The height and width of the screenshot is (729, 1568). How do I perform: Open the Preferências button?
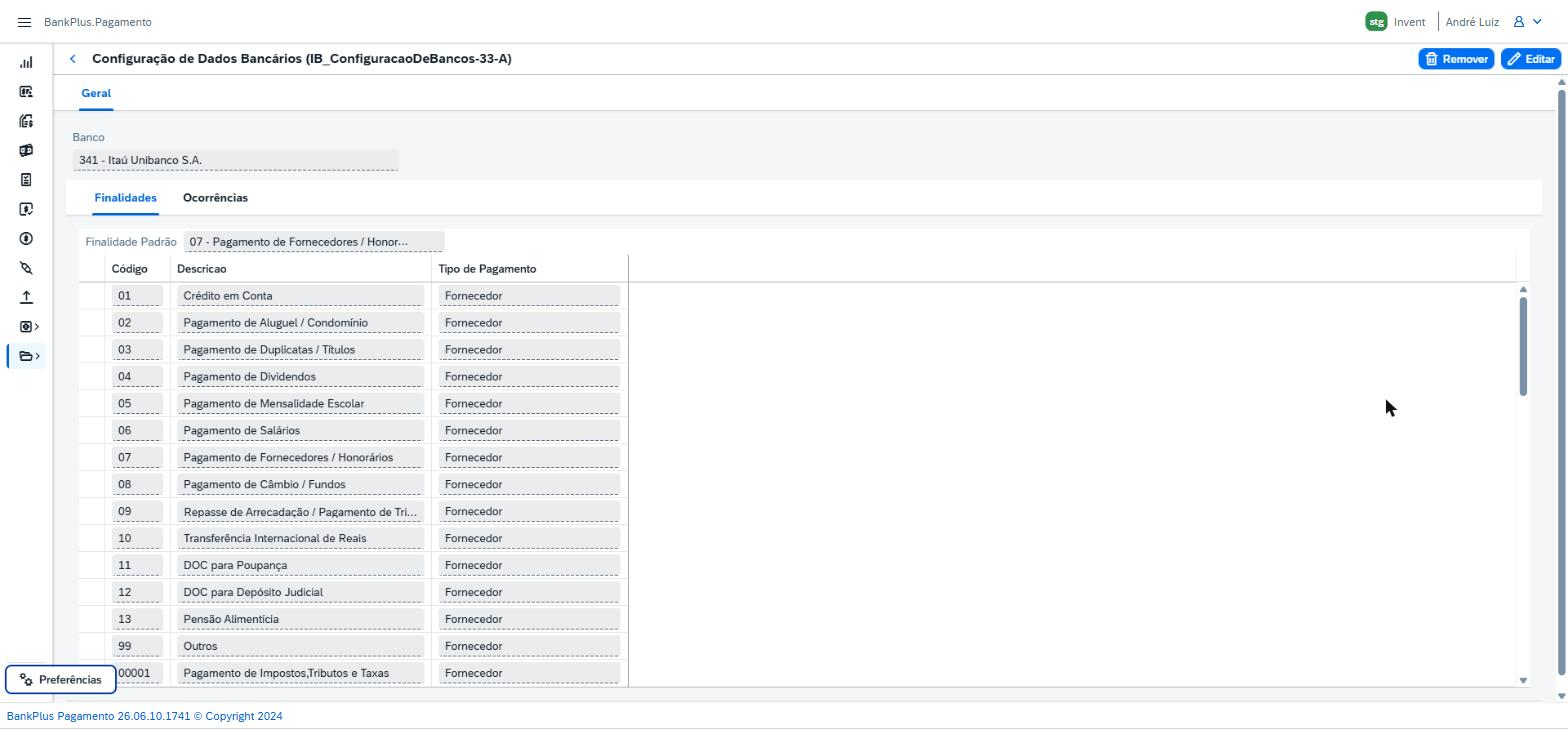[61, 680]
